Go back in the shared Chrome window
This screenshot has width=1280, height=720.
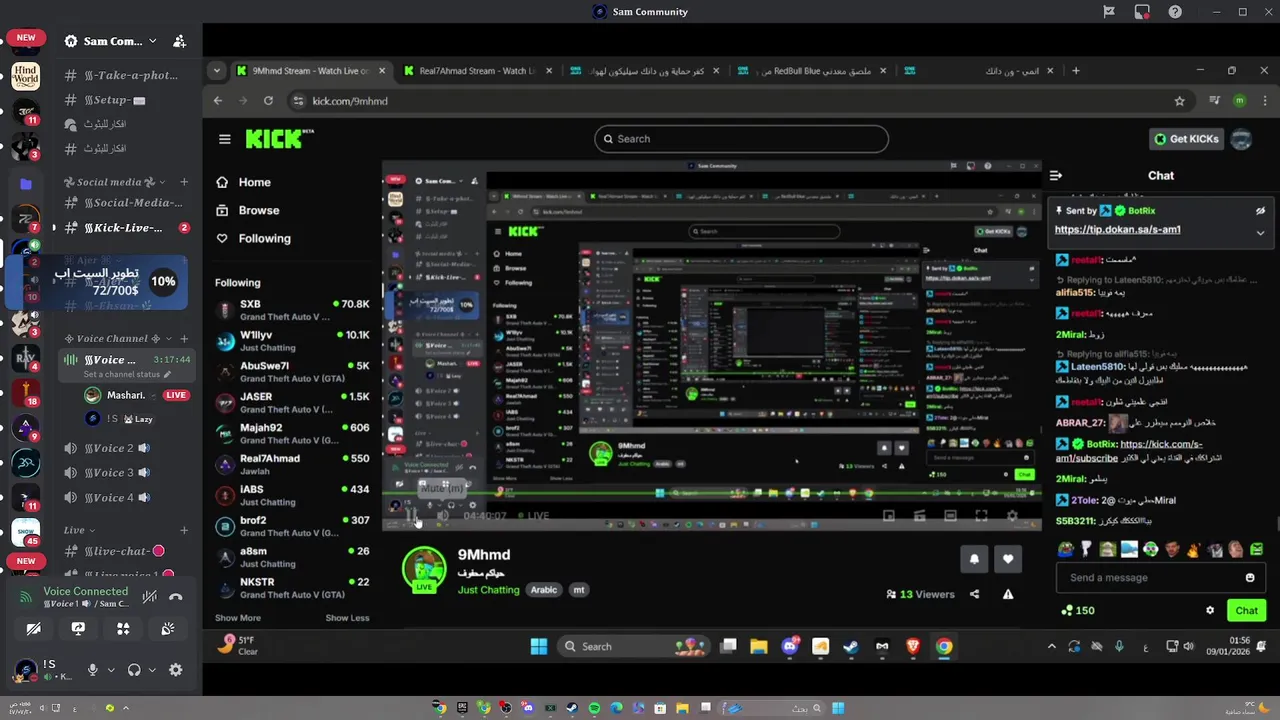(x=218, y=101)
